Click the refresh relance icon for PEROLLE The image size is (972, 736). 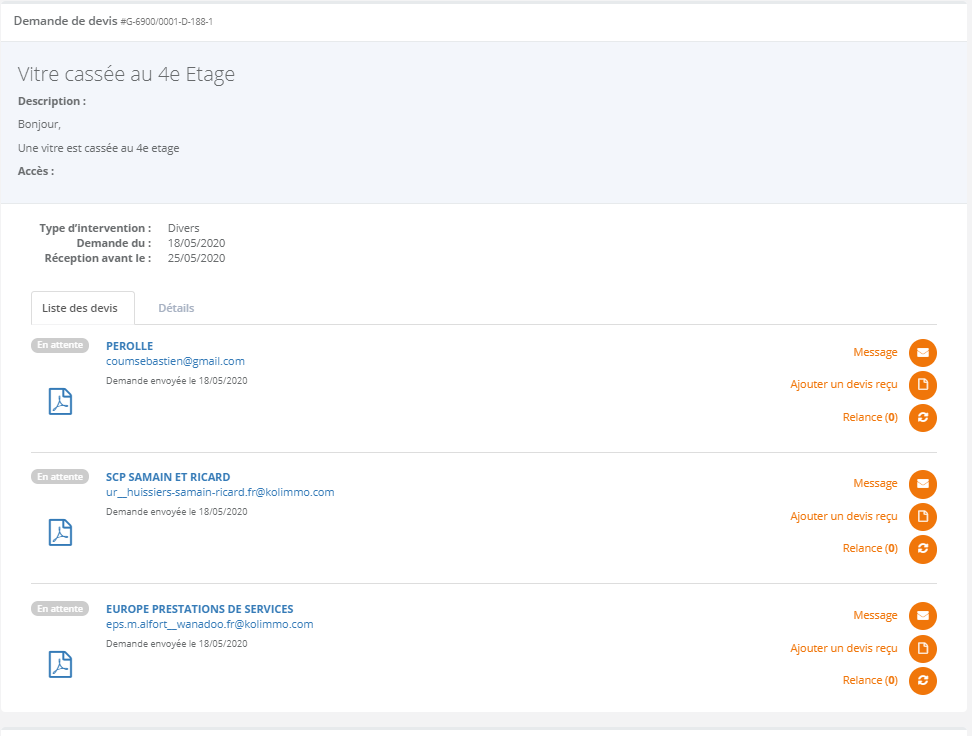[922, 417]
